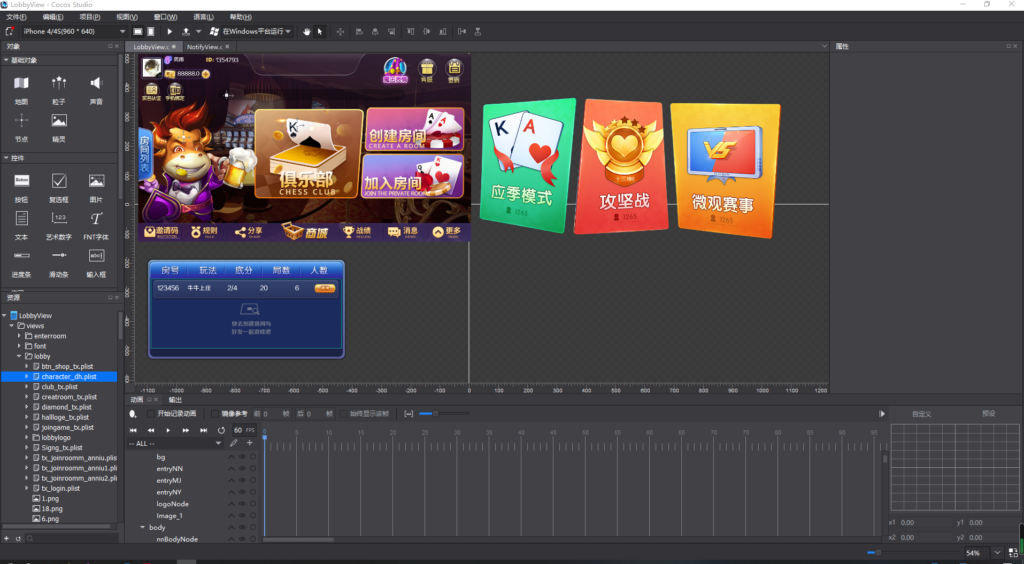Image resolution: width=1024 pixels, height=564 pixels.
Task: Toggle visibility eye for entryNN layer
Action: click(x=241, y=468)
